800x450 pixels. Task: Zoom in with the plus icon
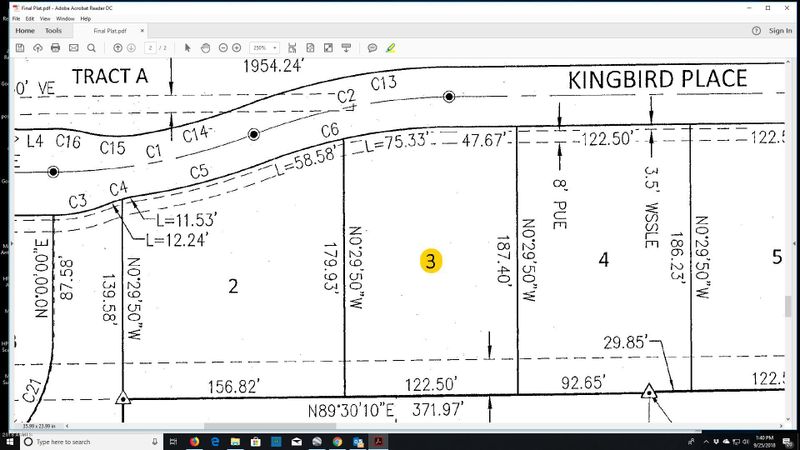(237, 48)
